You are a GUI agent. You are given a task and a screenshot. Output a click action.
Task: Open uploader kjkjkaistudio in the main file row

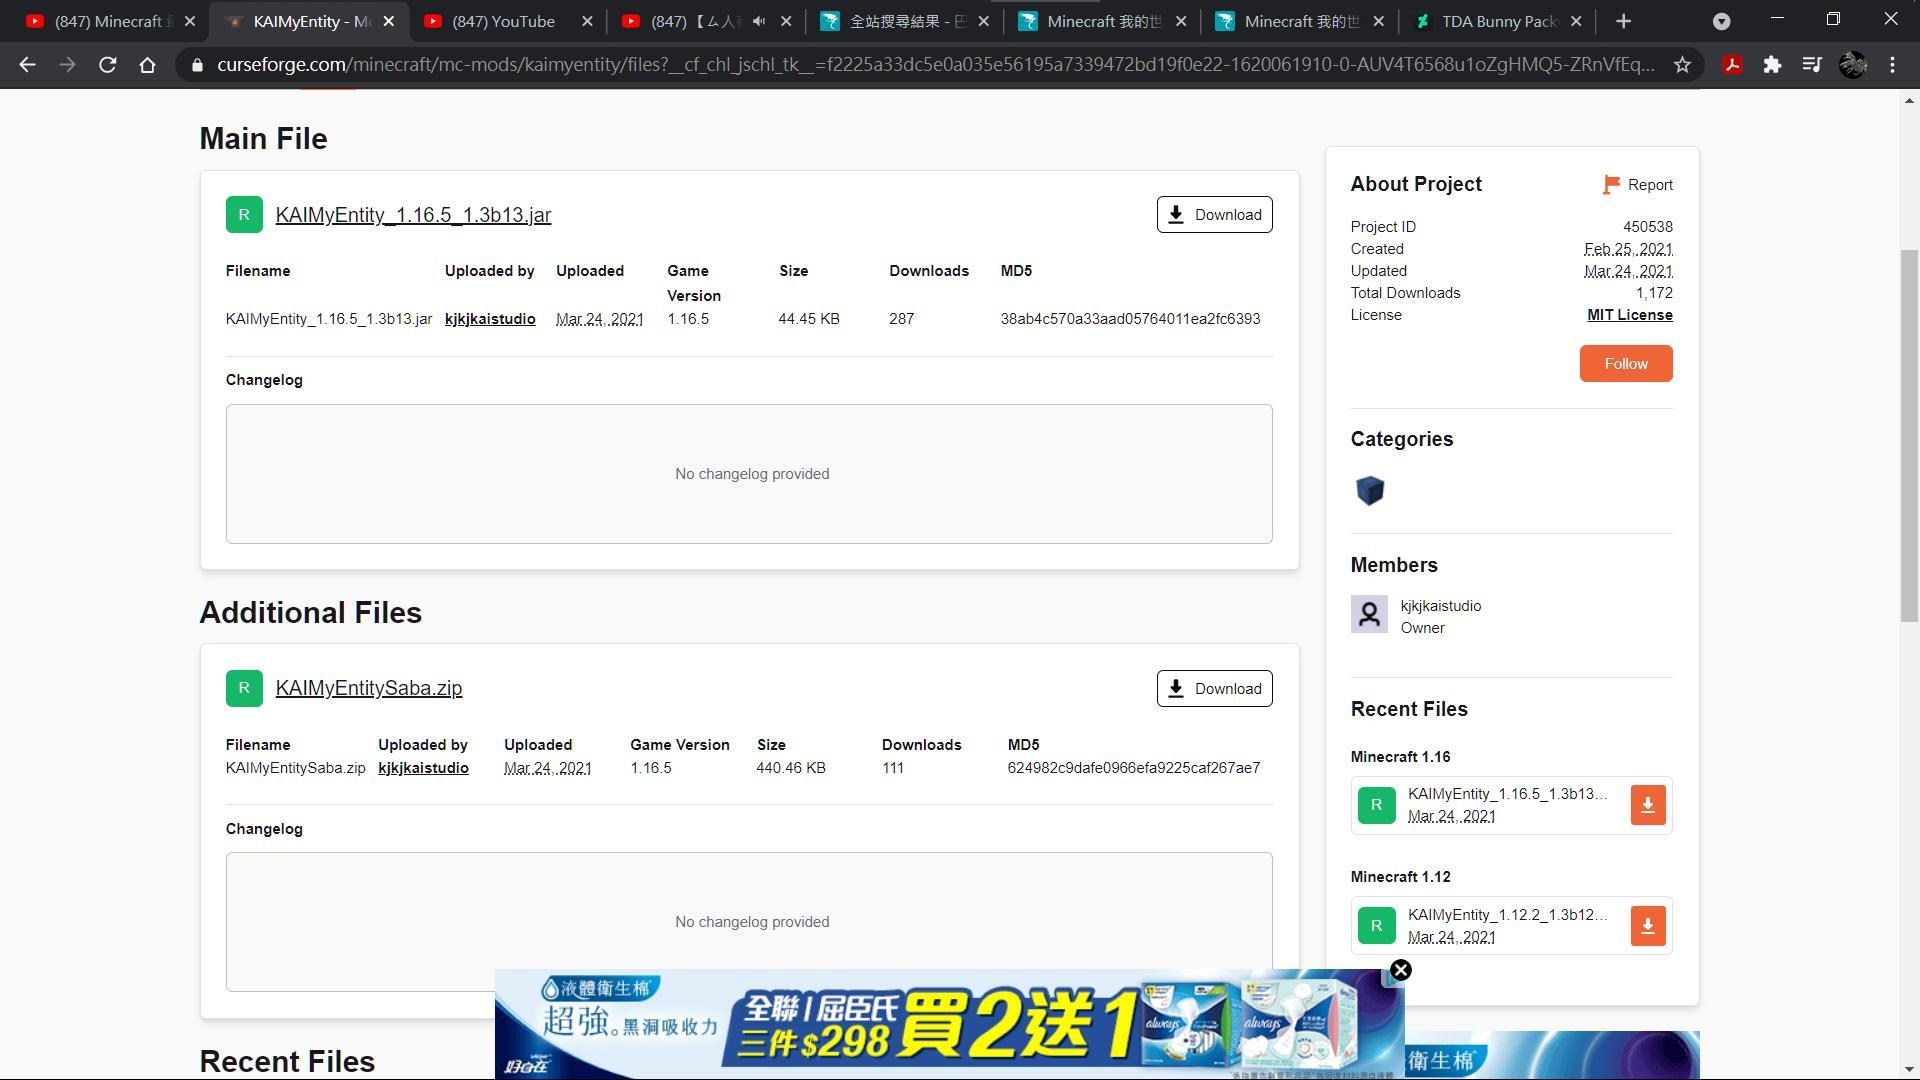[490, 319]
